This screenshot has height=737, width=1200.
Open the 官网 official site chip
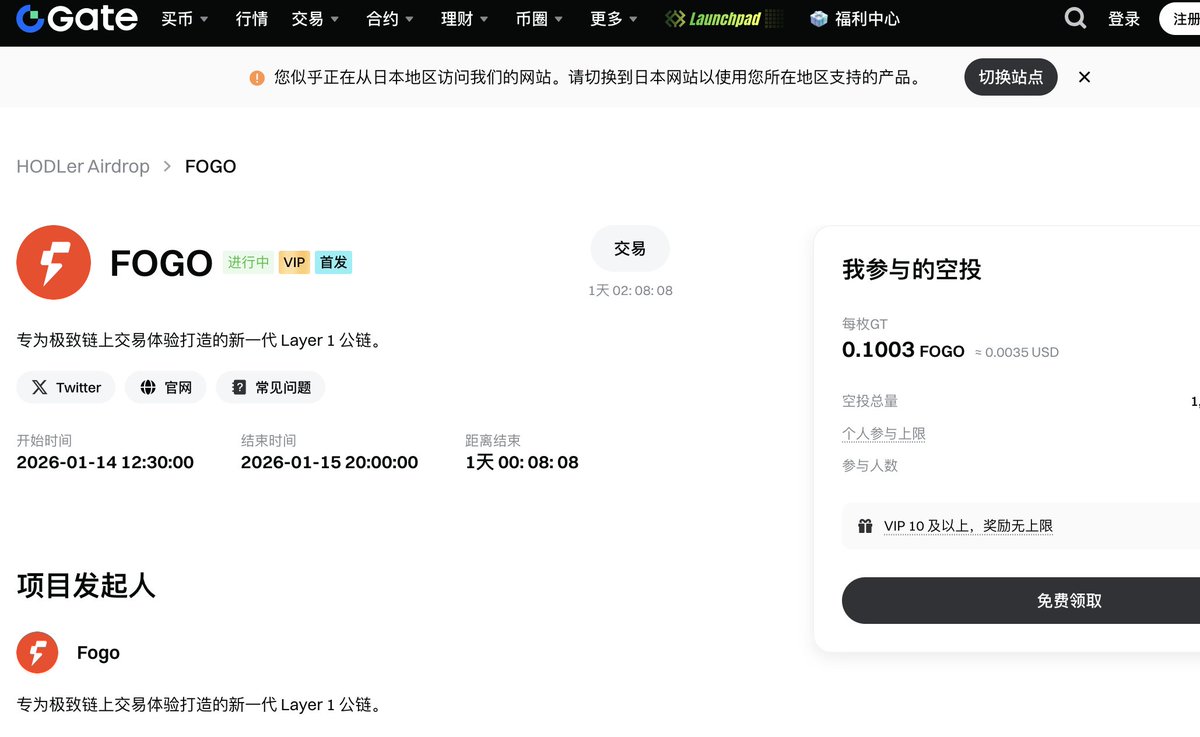tap(166, 387)
